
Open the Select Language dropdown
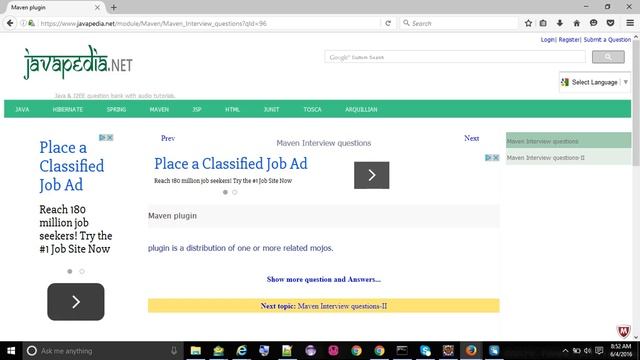tap(595, 82)
